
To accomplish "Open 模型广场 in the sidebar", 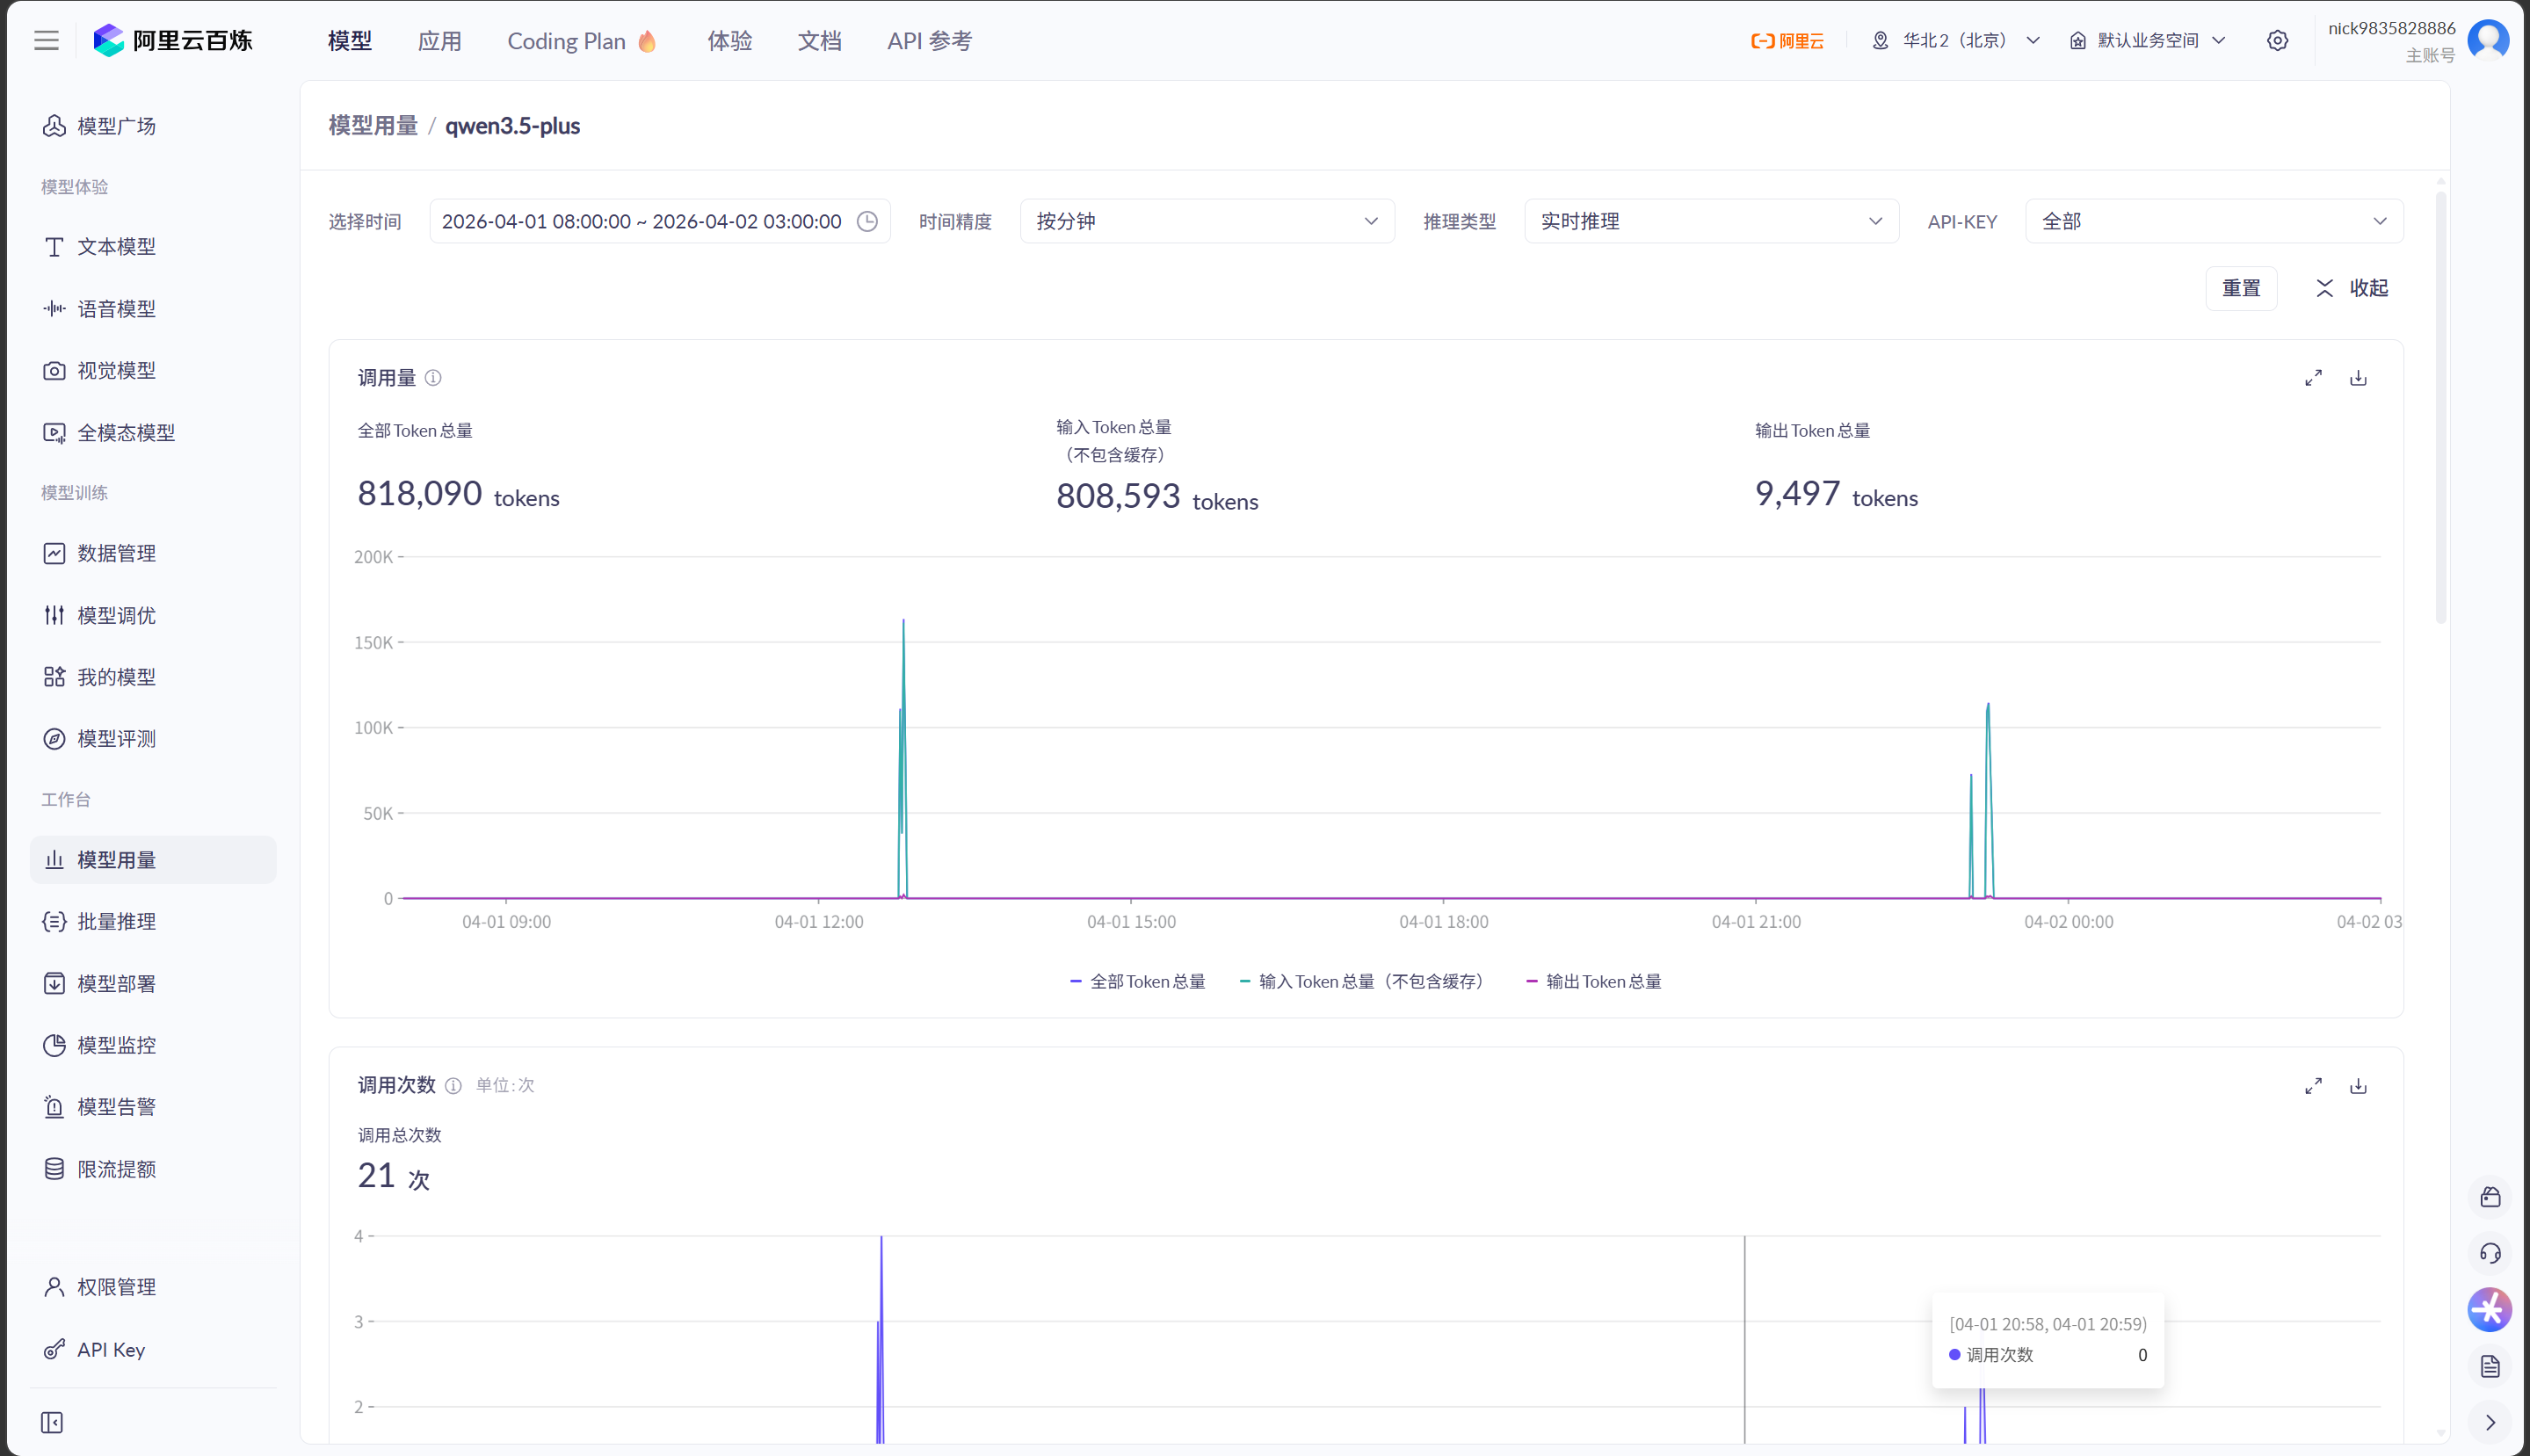I will pos(153,126).
